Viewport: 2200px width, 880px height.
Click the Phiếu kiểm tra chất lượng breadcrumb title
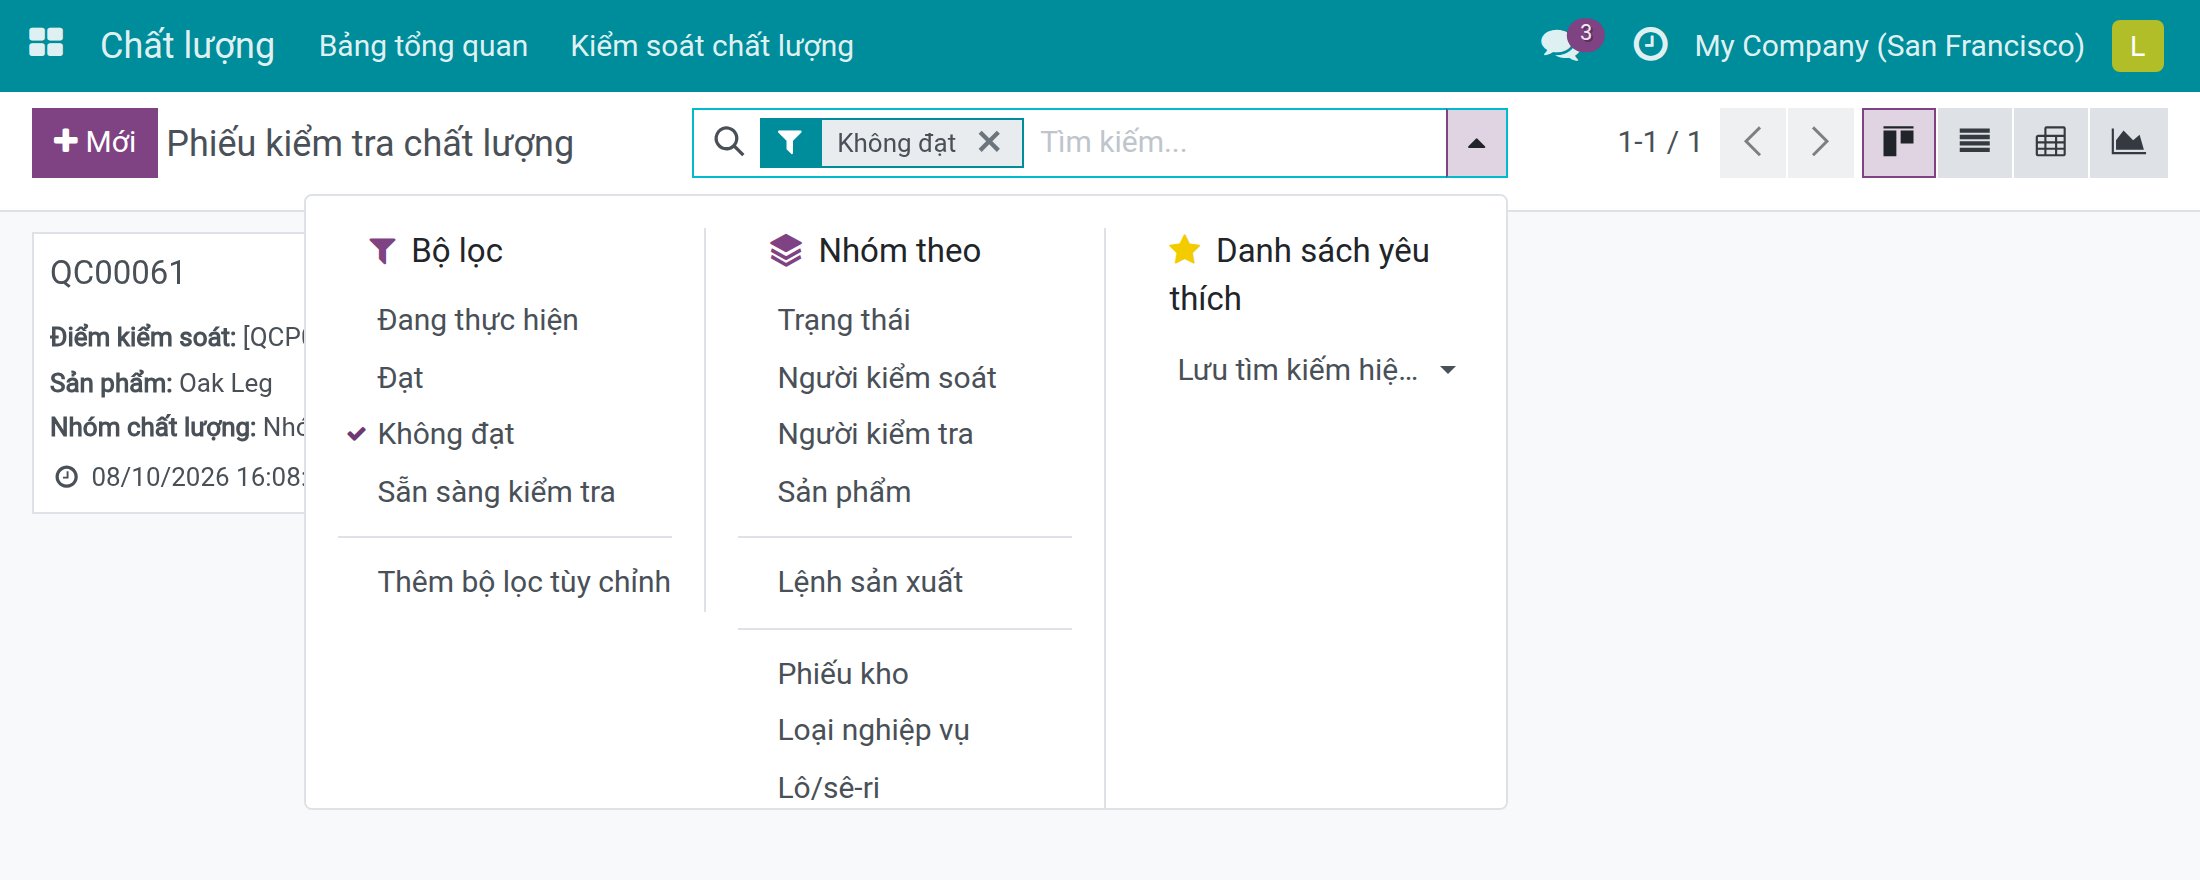point(370,143)
